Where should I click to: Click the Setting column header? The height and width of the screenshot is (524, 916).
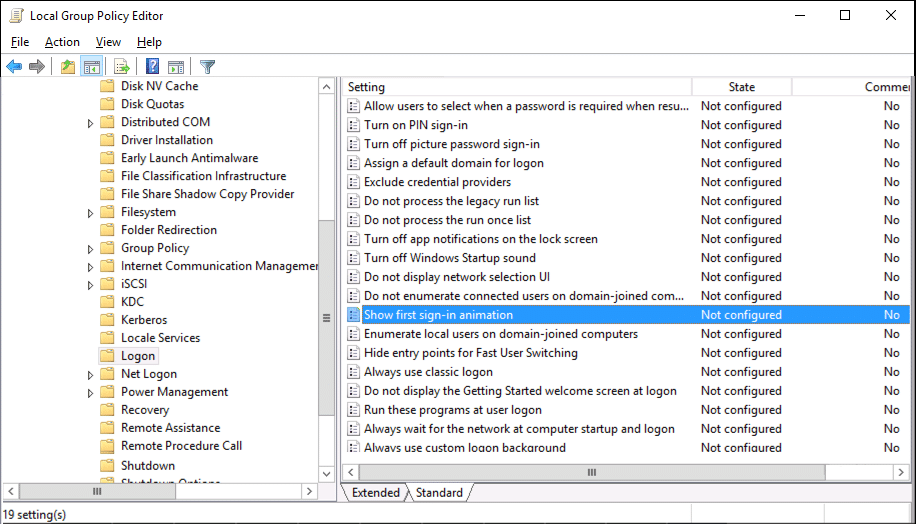pos(515,87)
